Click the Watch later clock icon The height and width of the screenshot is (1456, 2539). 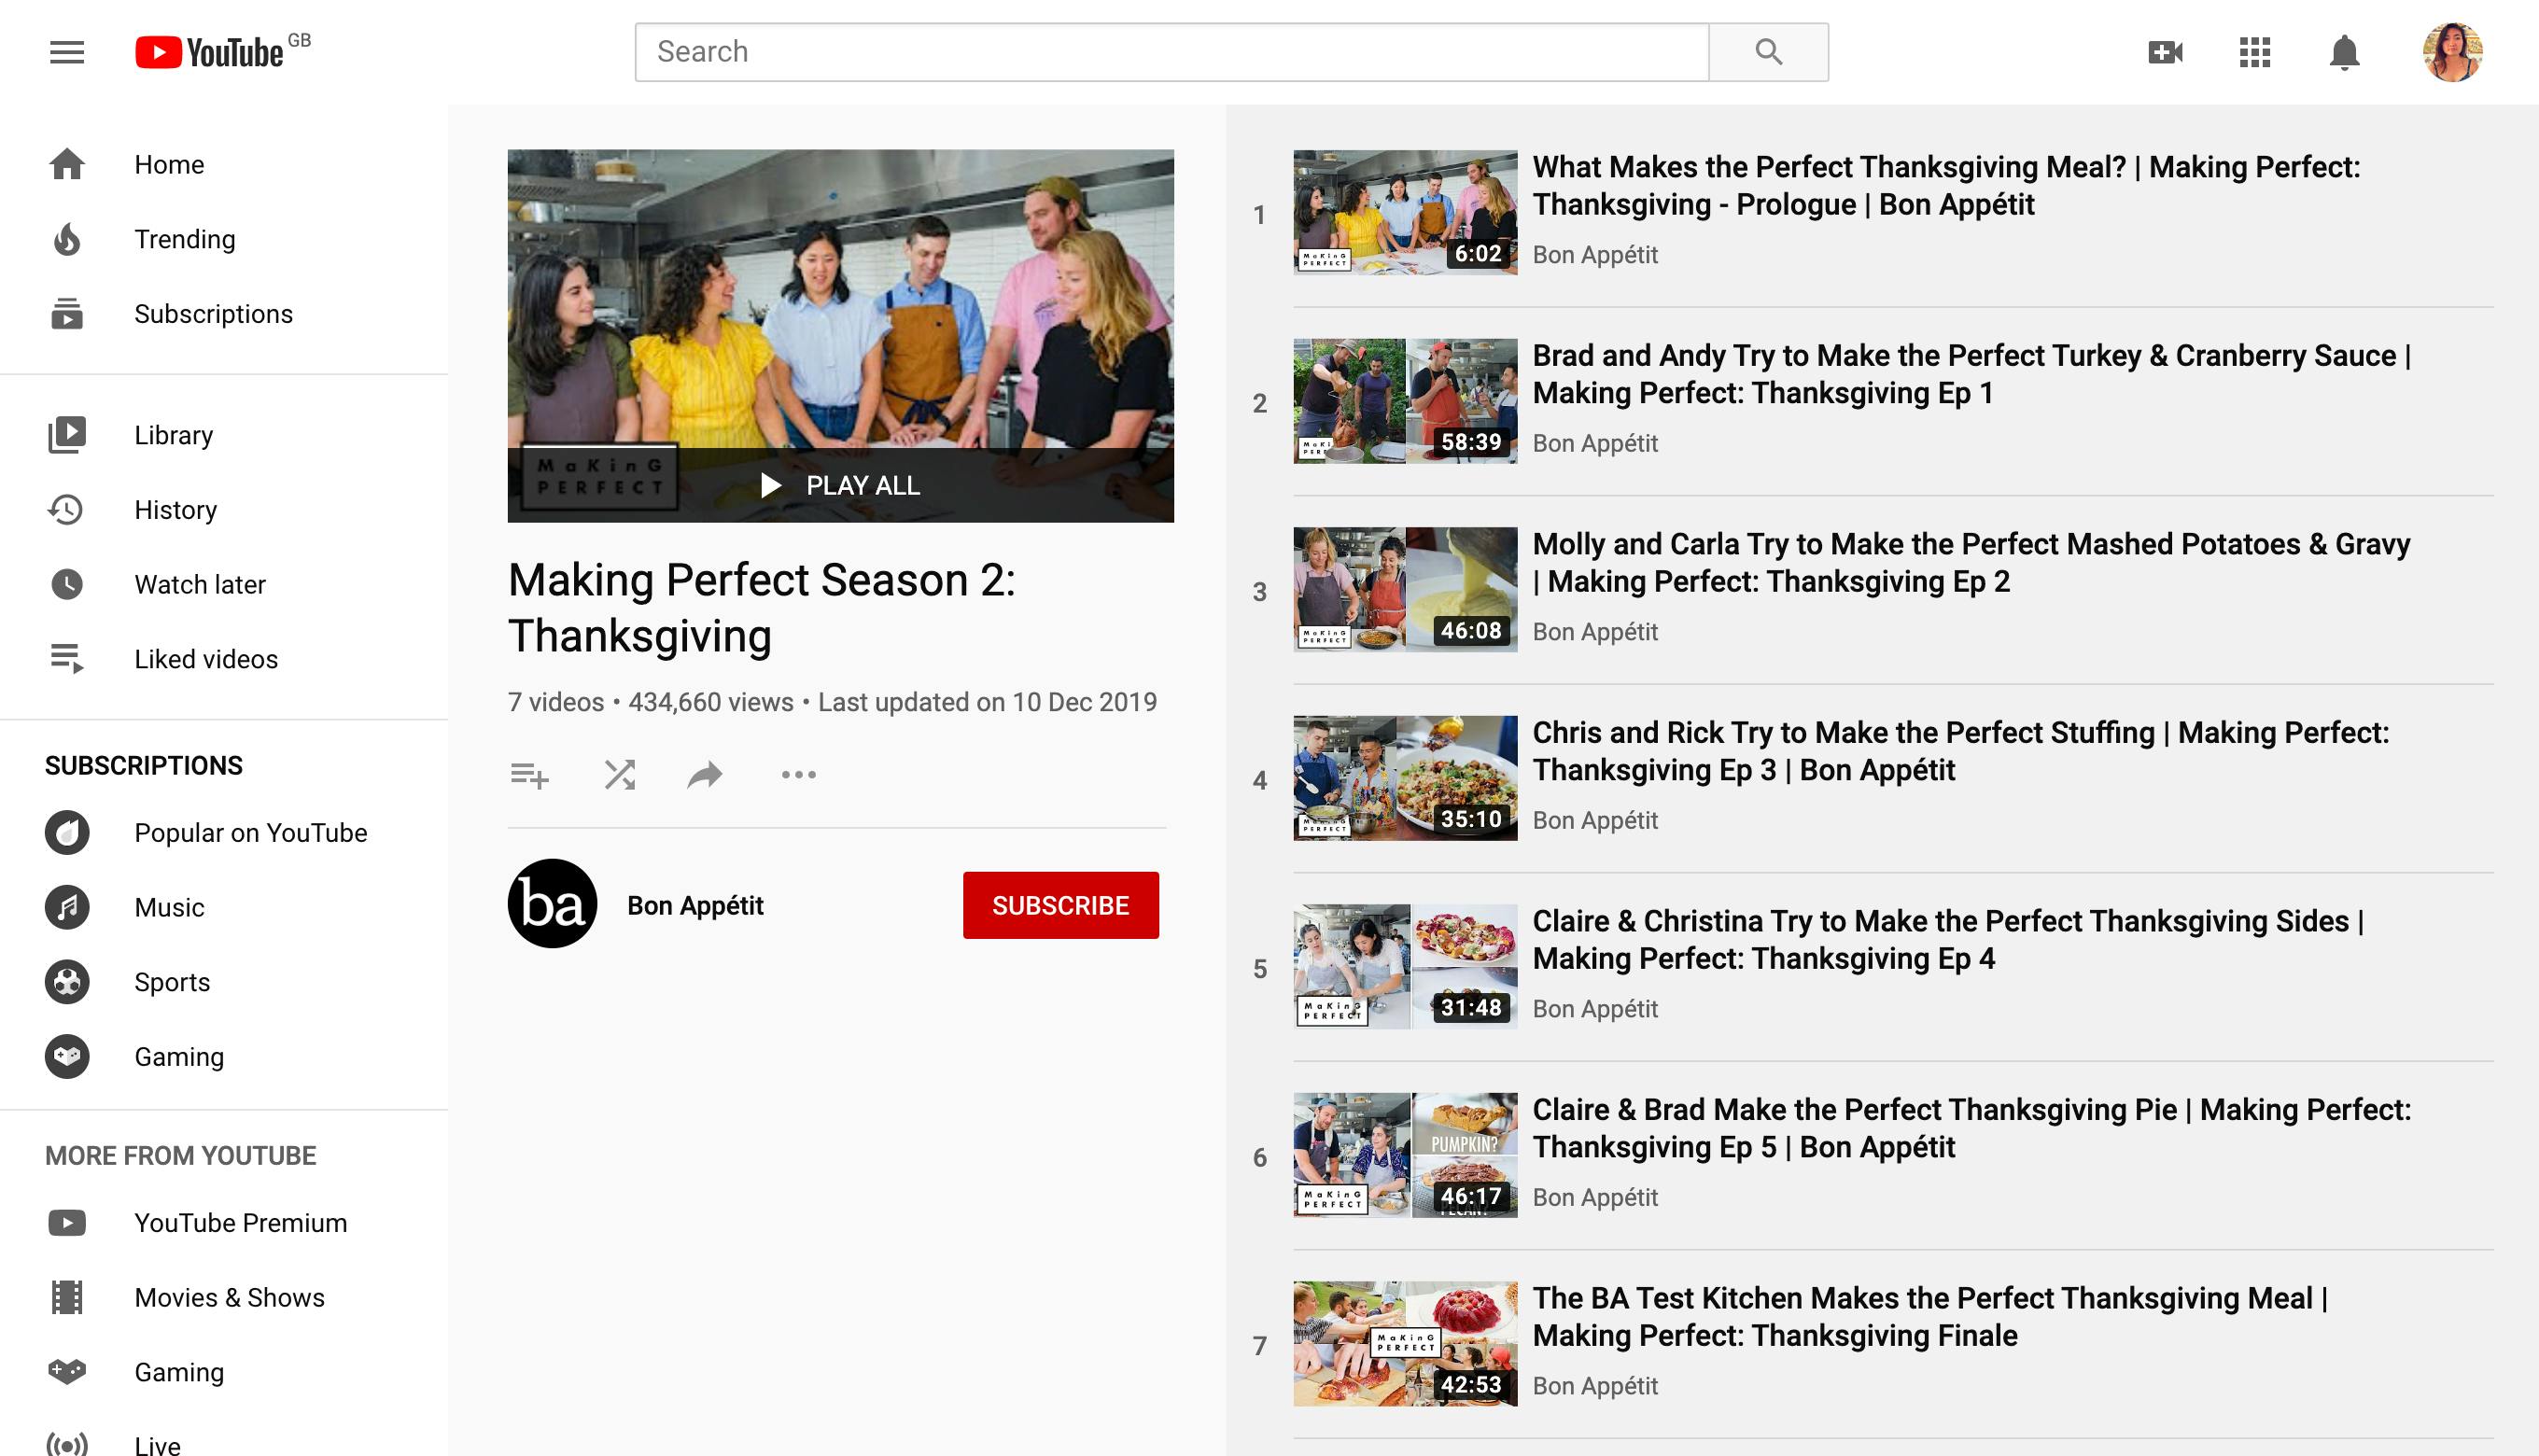(x=67, y=584)
